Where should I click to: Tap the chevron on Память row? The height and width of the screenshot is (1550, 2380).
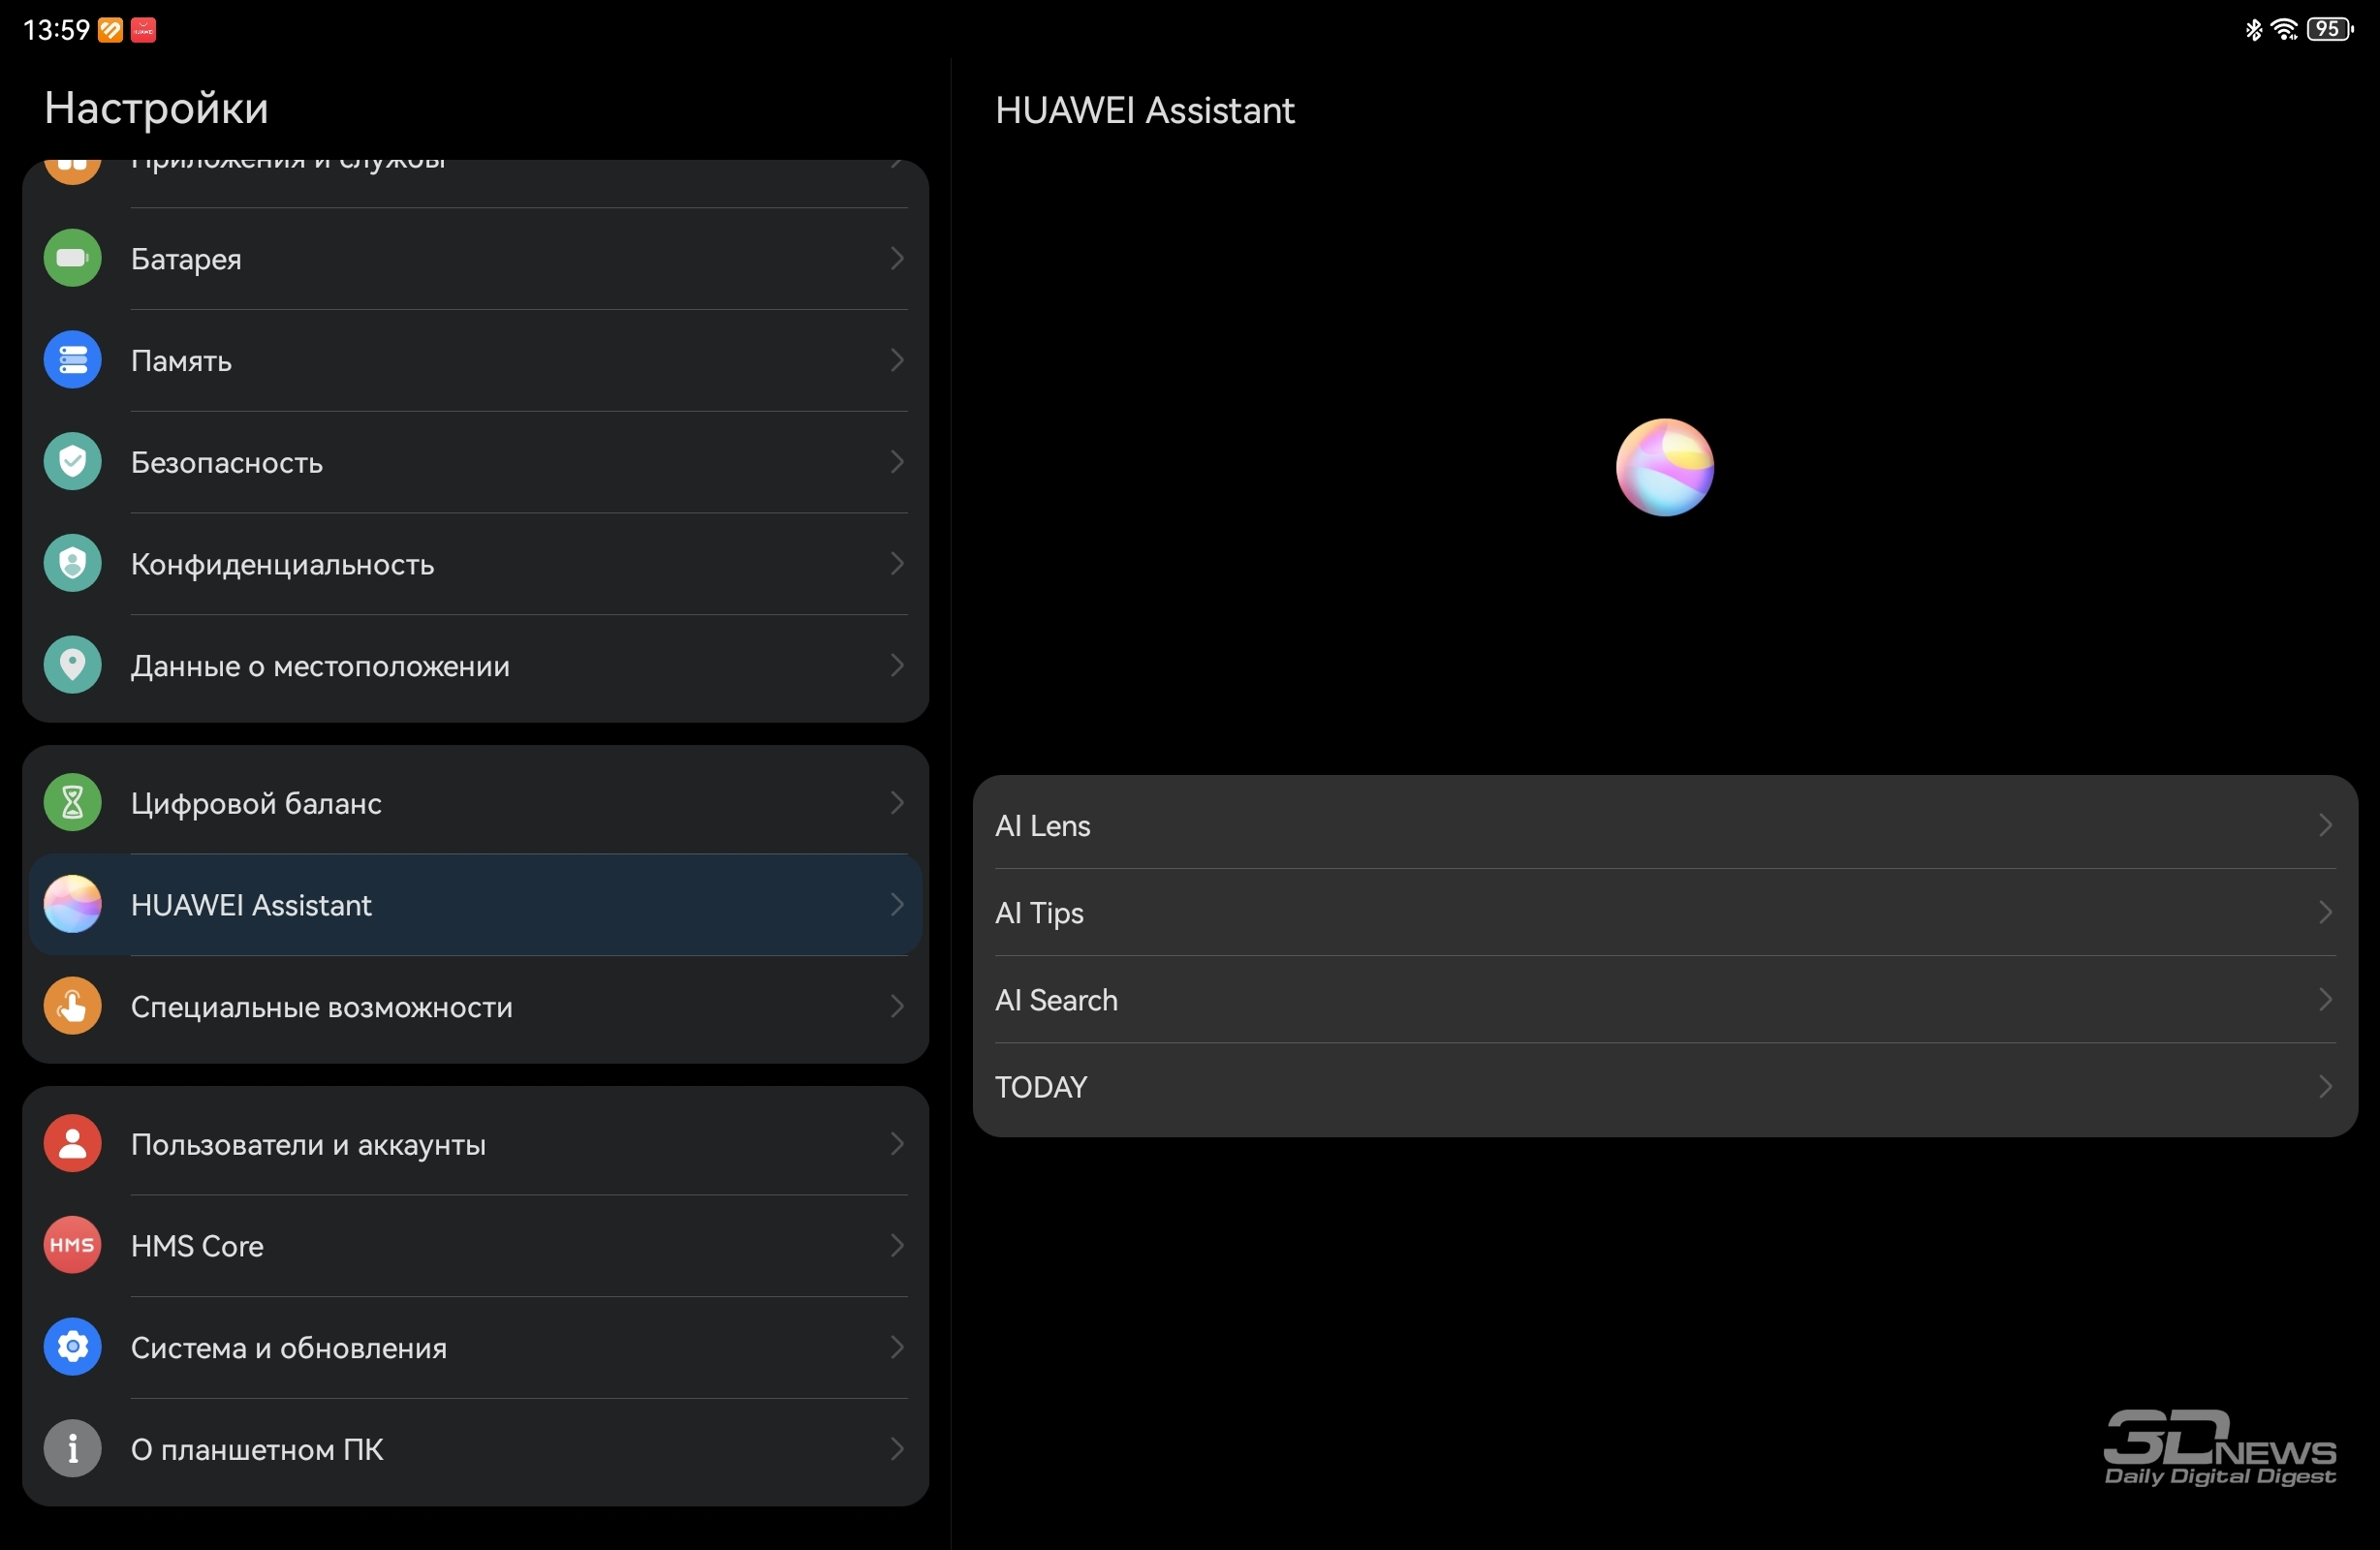click(x=897, y=361)
